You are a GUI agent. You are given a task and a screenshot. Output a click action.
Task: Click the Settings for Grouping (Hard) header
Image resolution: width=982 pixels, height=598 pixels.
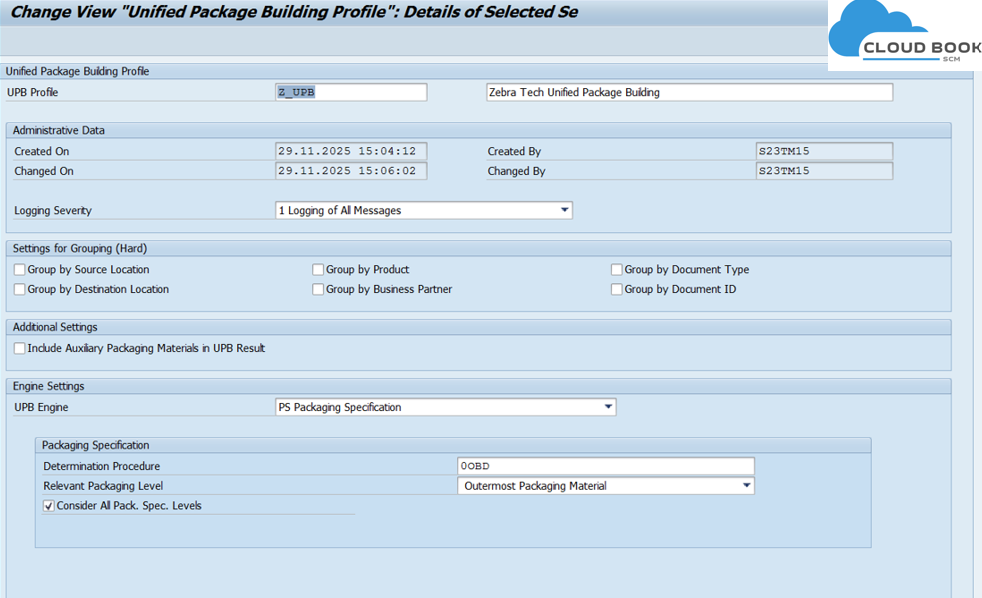80,249
